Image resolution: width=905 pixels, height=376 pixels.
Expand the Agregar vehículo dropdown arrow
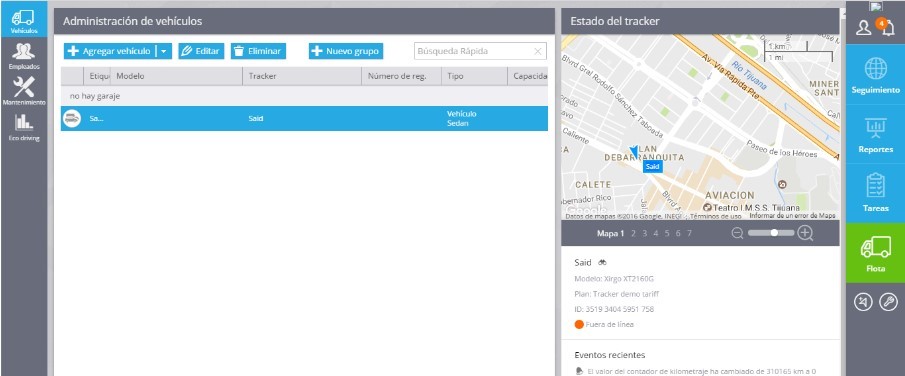(163, 51)
